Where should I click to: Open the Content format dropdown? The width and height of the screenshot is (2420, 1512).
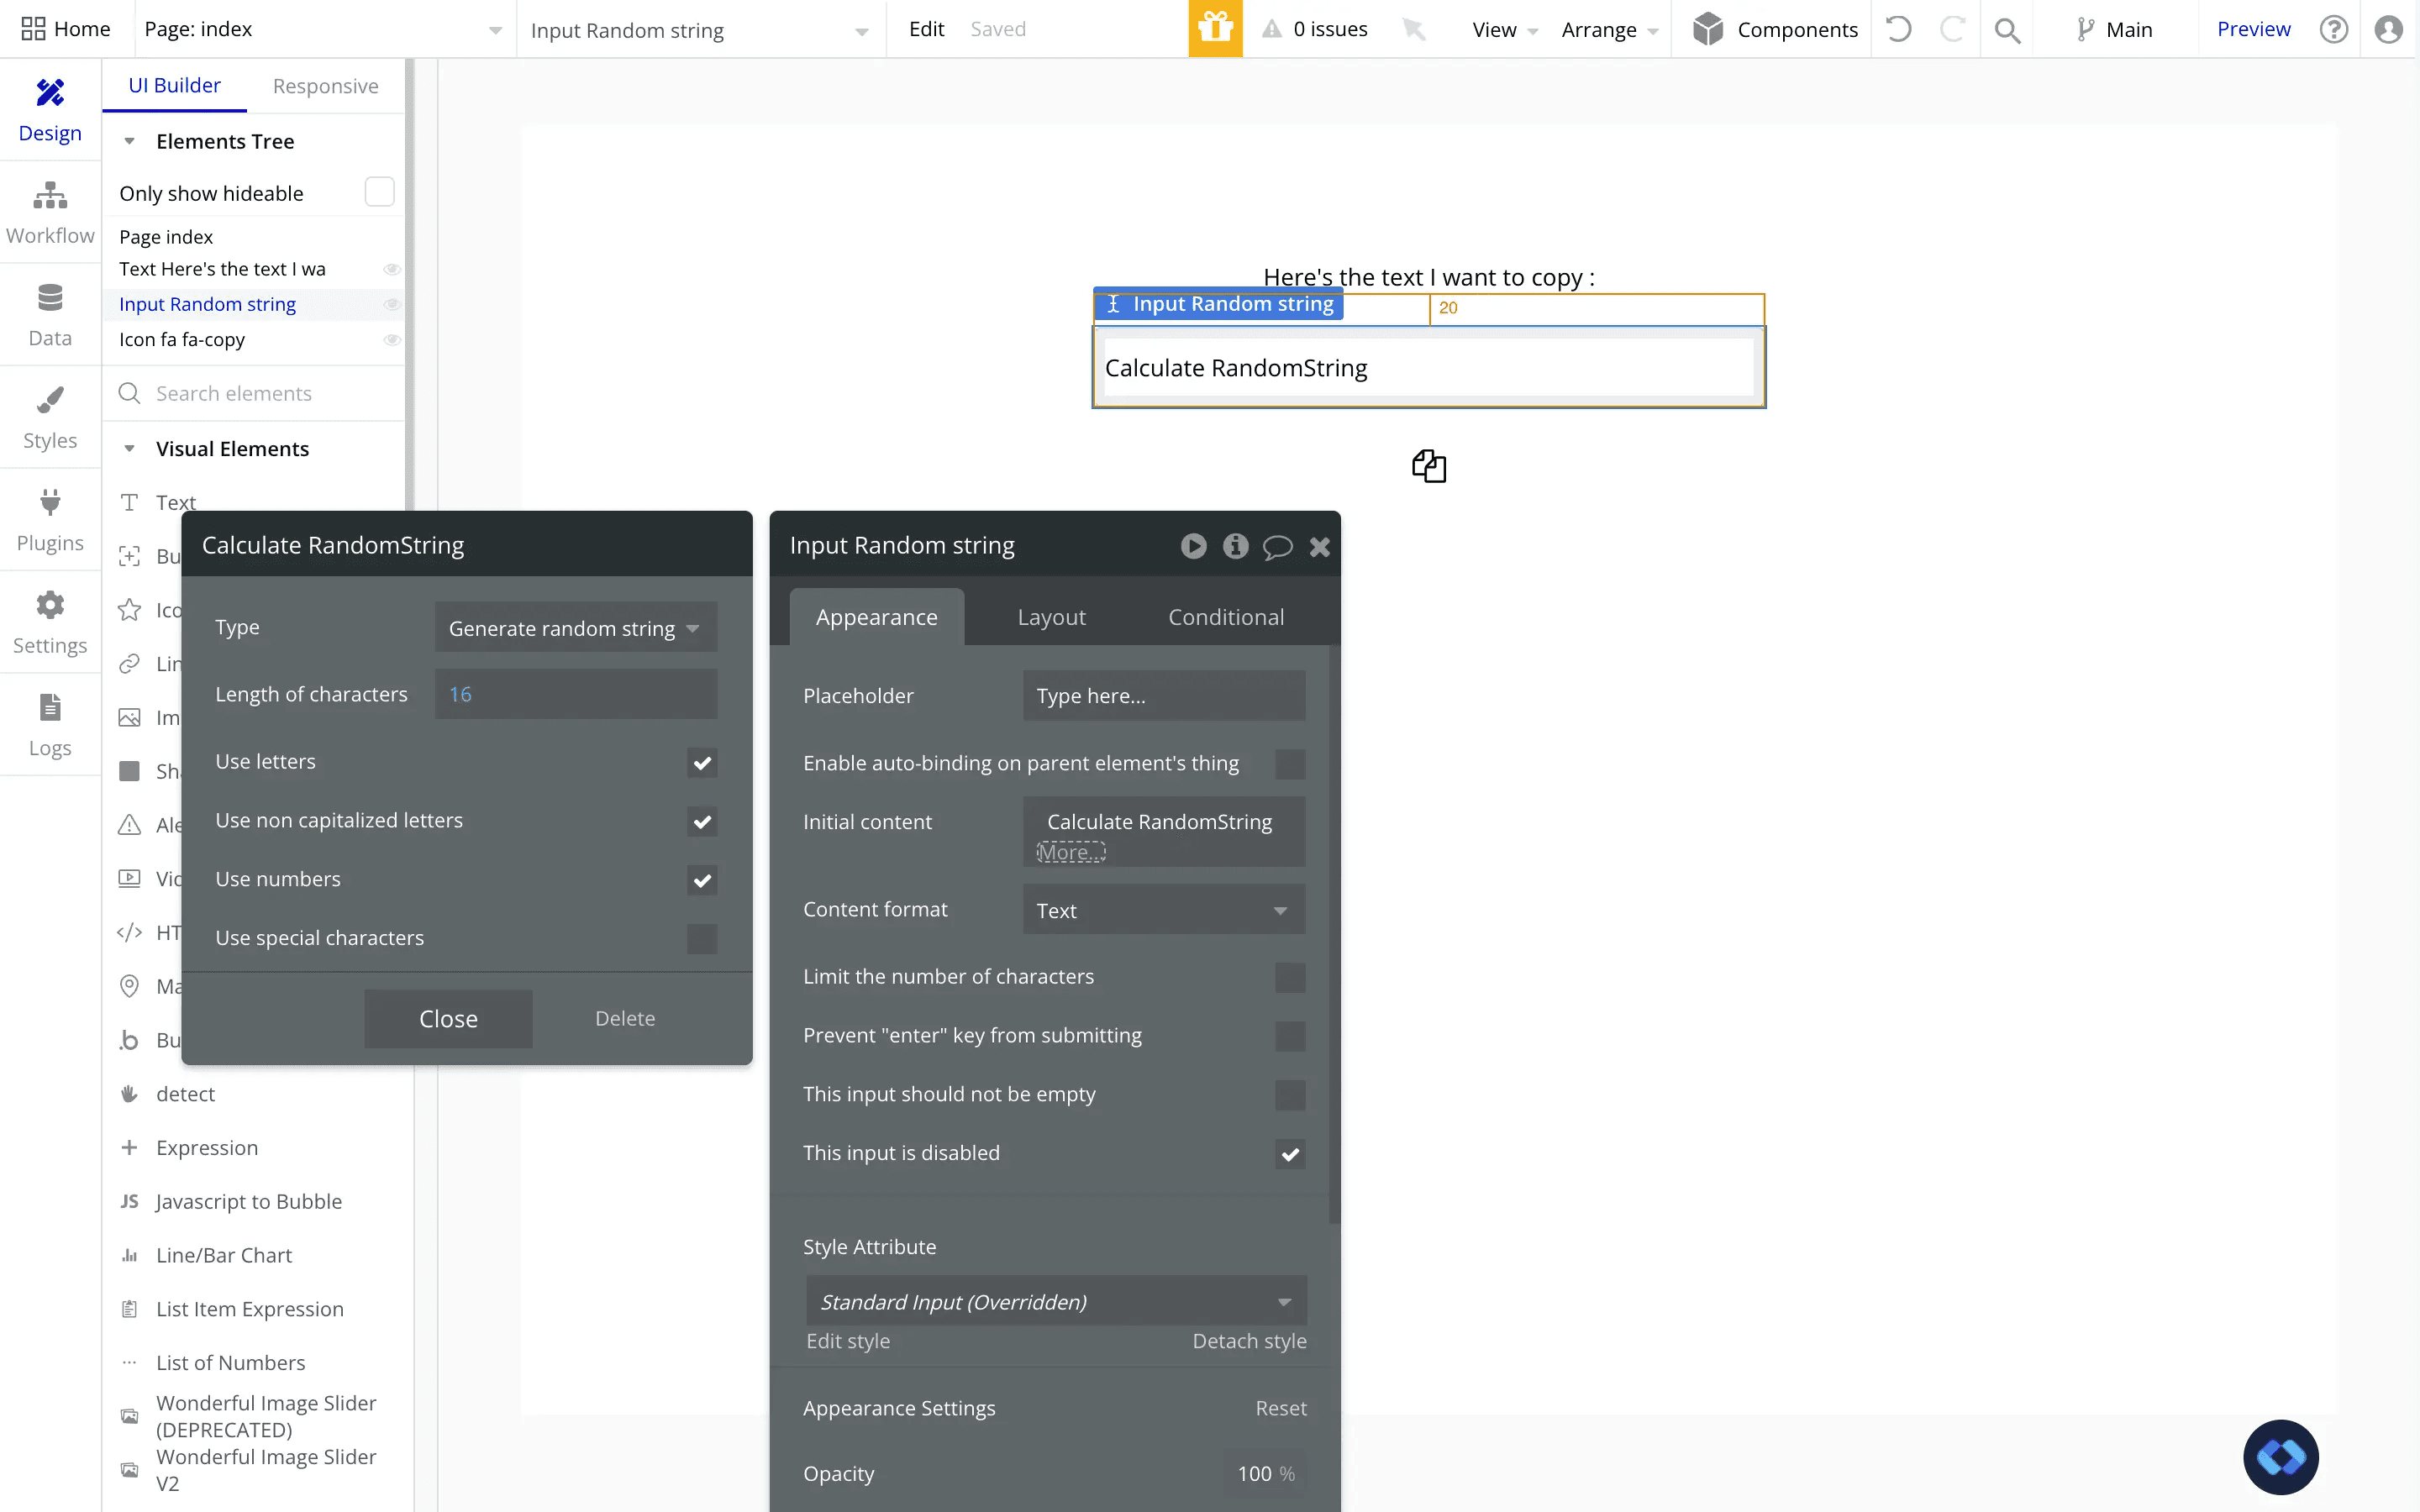point(1163,909)
